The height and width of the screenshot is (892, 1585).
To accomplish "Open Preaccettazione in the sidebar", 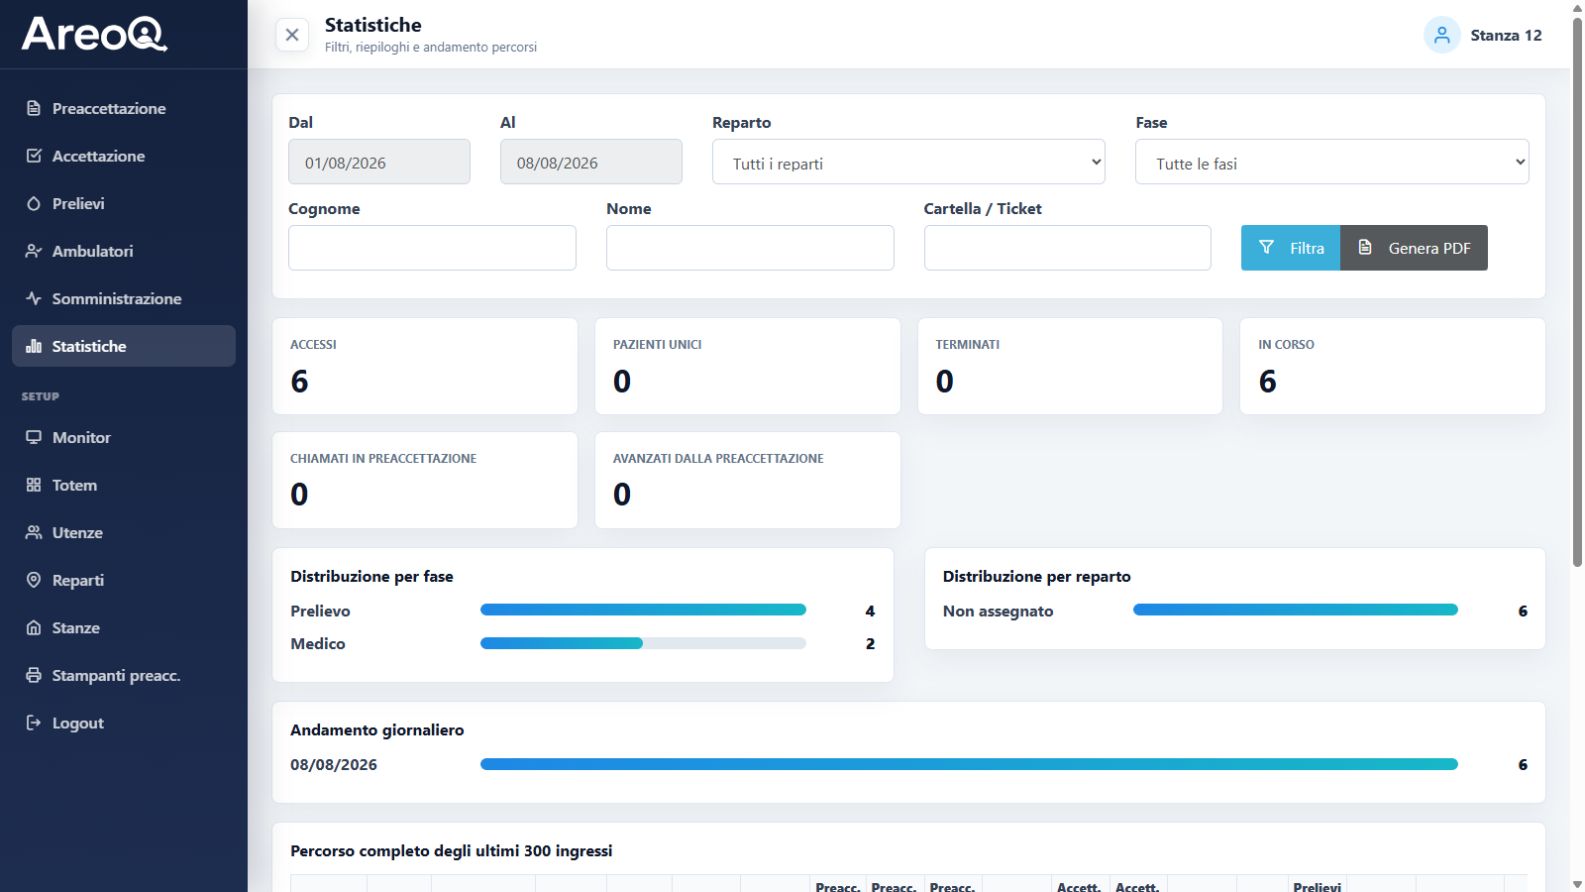I will point(124,108).
